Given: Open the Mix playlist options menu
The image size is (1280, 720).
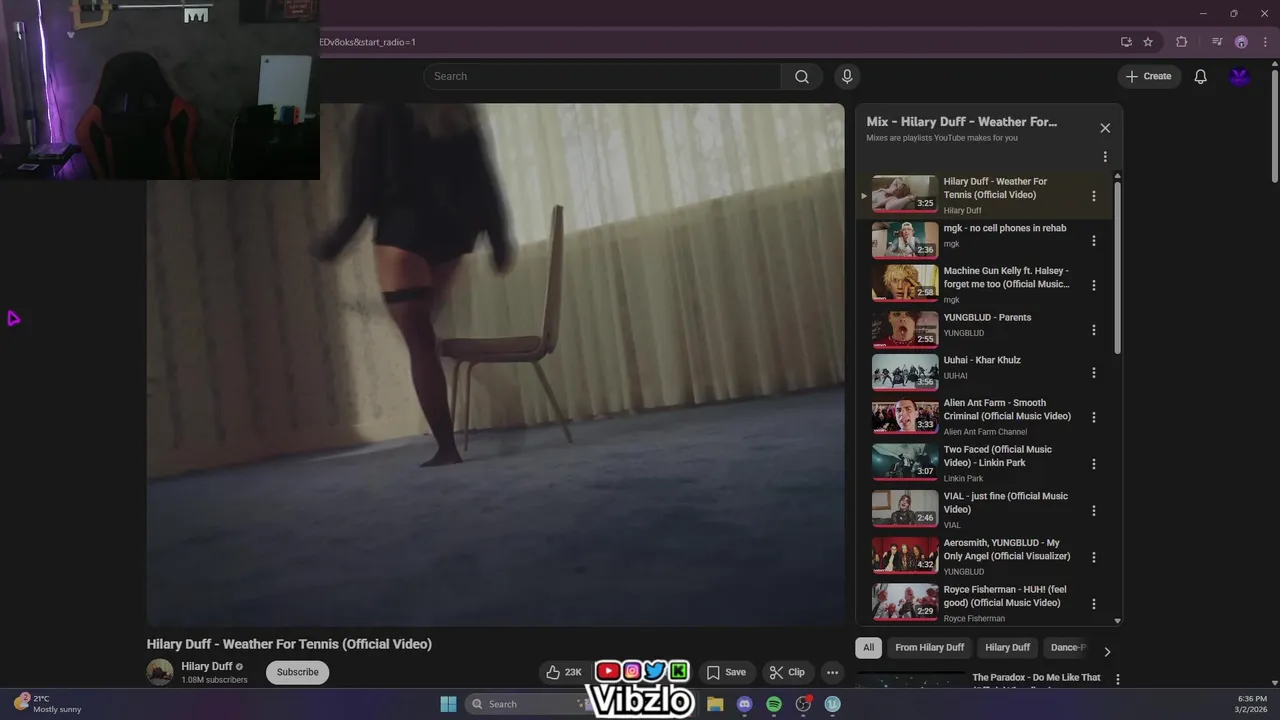Looking at the screenshot, I should pos(1105,157).
